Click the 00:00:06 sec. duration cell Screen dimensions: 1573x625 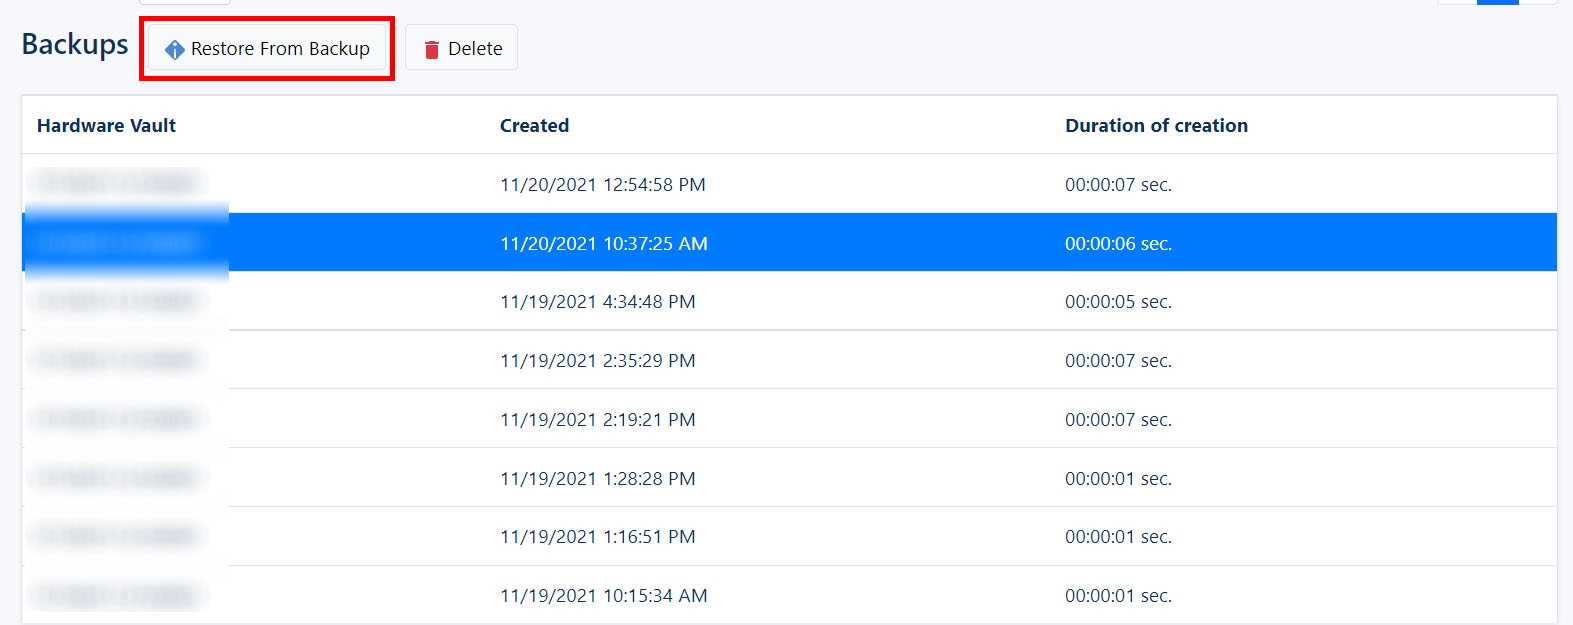[1118, 244]
